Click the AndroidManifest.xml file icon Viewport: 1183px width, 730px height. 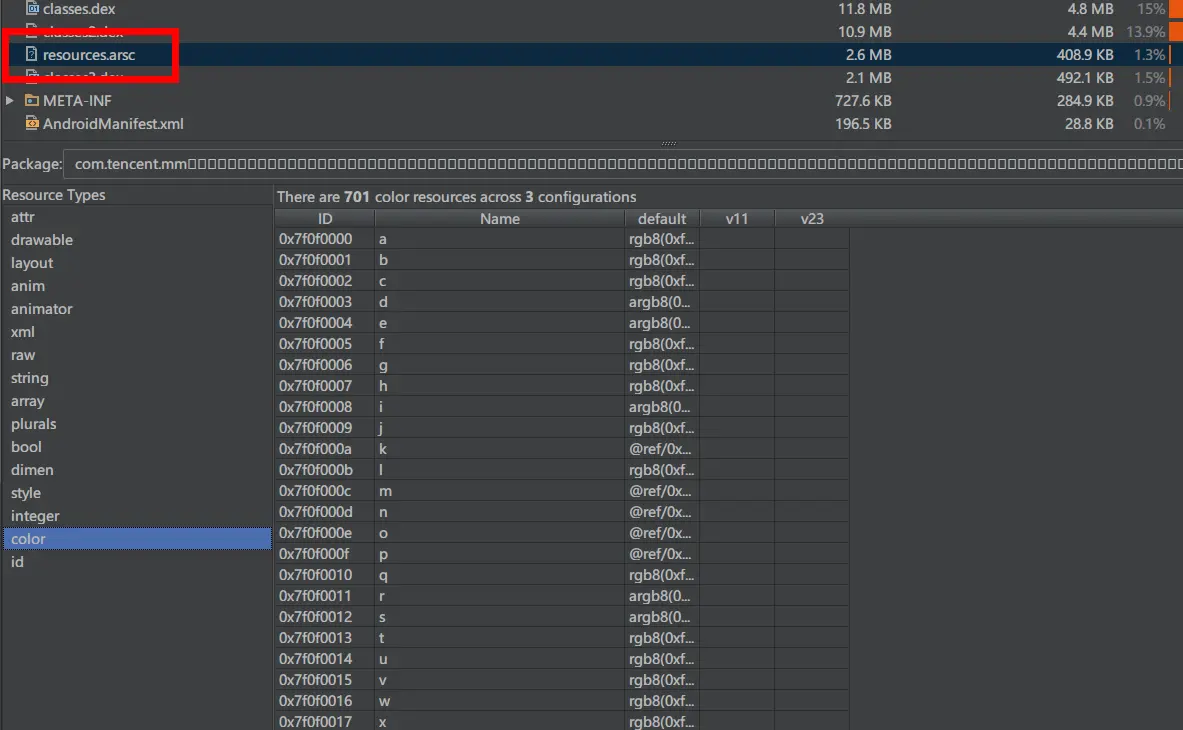click(32, 123)
